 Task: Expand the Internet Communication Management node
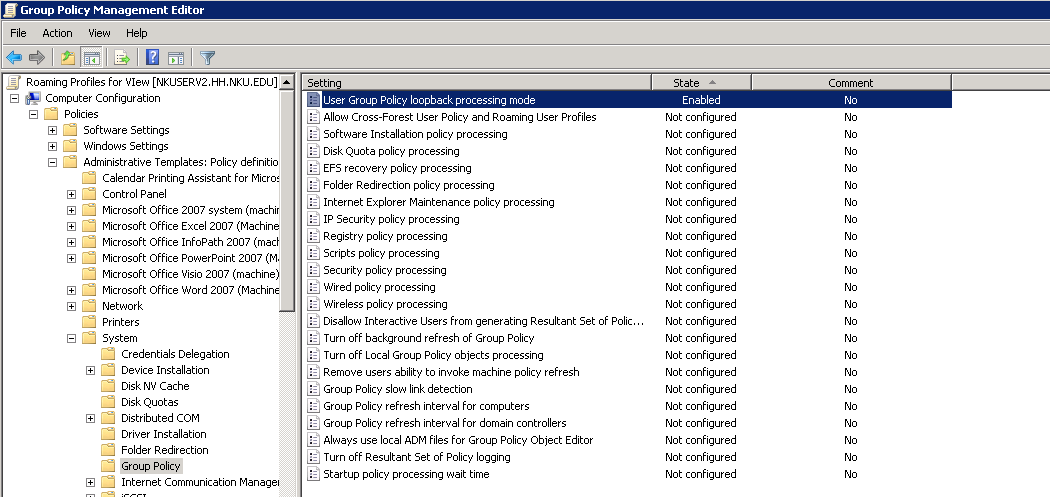[90, 482]
